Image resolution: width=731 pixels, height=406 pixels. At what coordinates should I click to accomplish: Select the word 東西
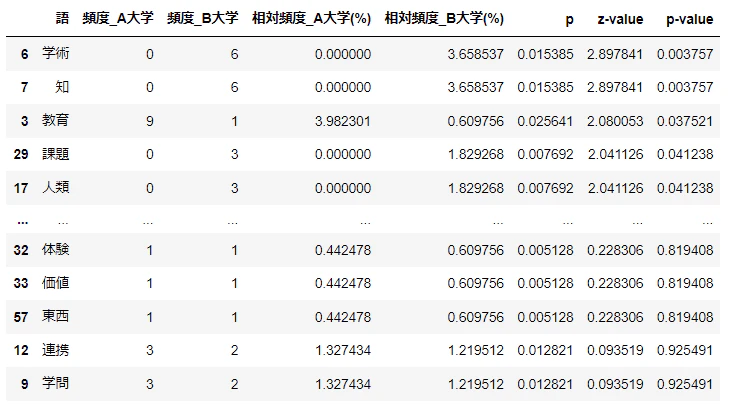55,317
